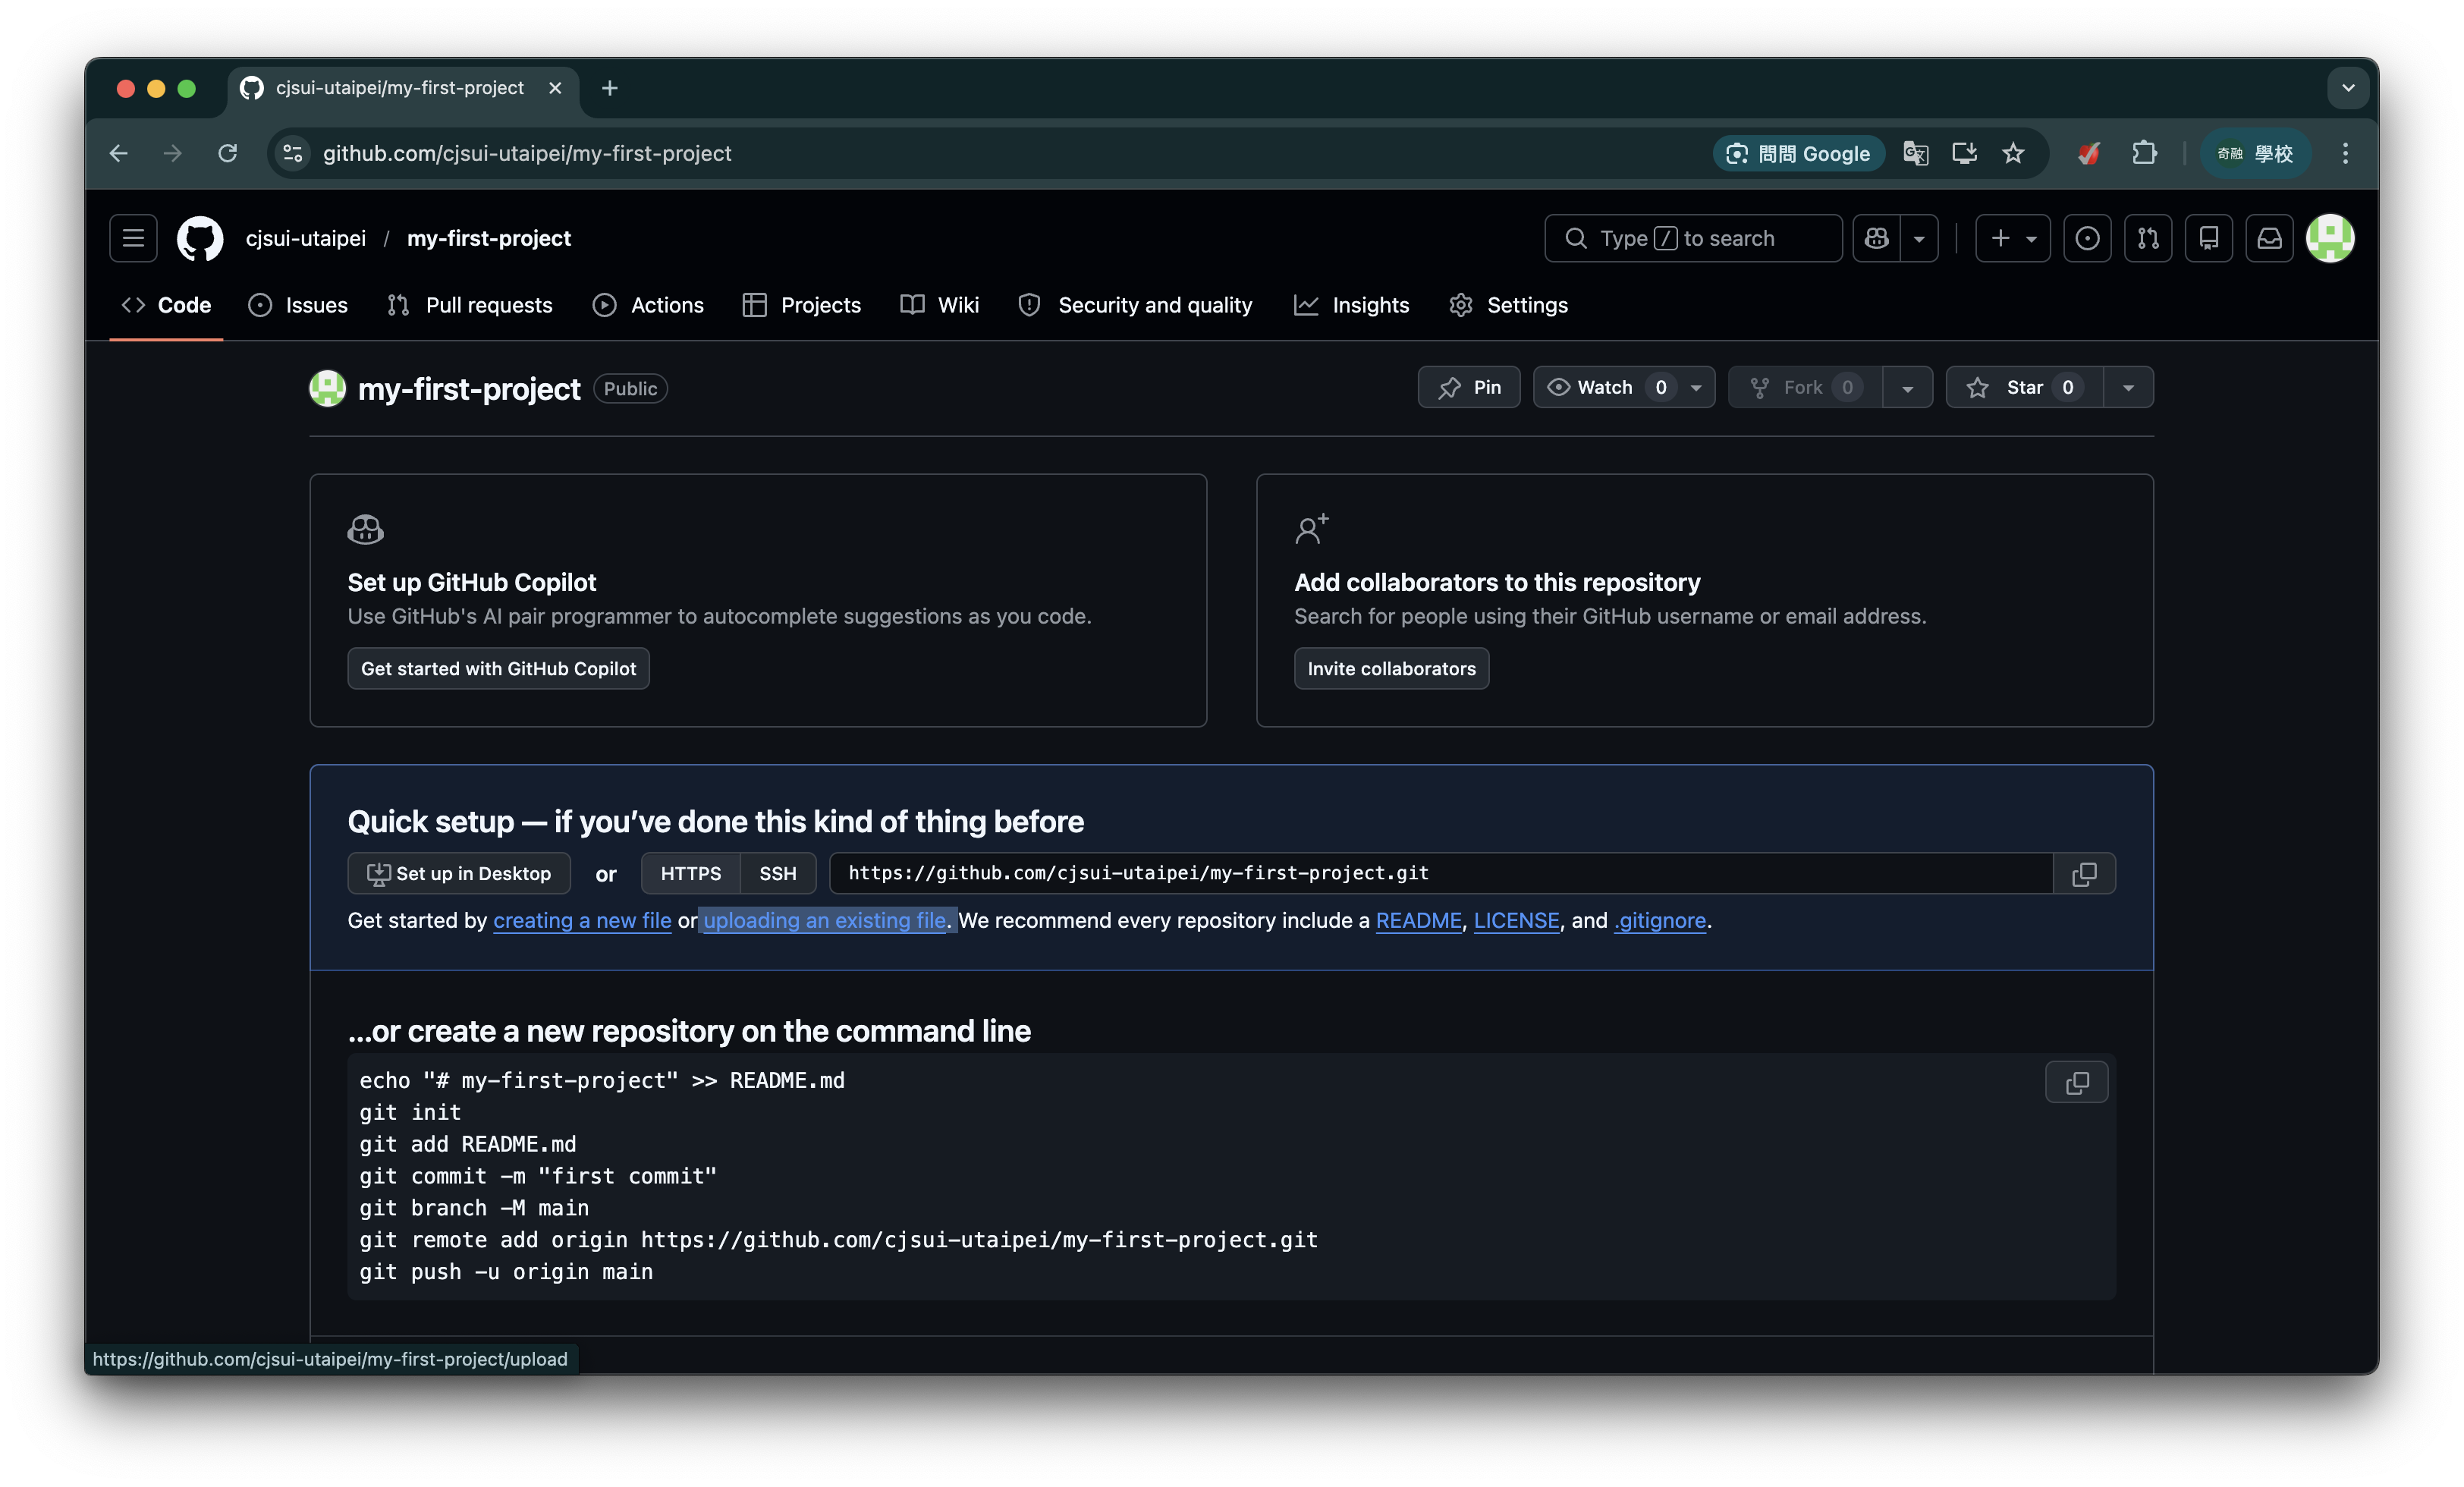The image size is (2464, 1487).
Task: Open the Insights tab
Action: pyautogui.click(x=1351, y=305)
